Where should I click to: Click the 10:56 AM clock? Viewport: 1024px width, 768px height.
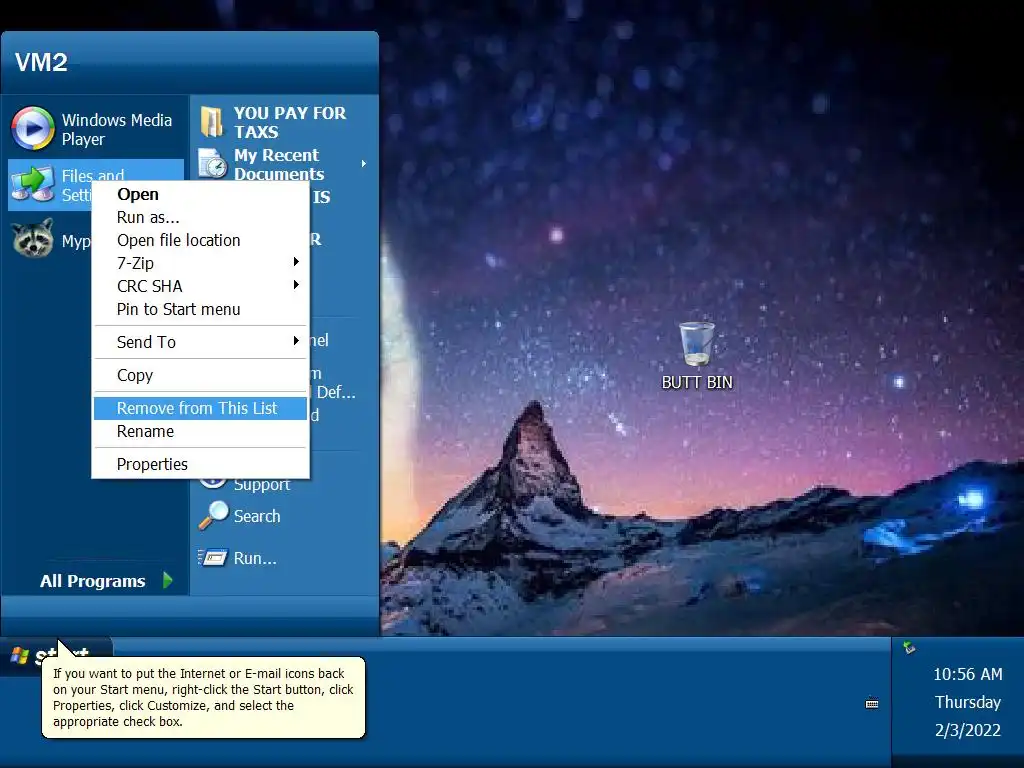pyautogui.click(x=967, y=675)
